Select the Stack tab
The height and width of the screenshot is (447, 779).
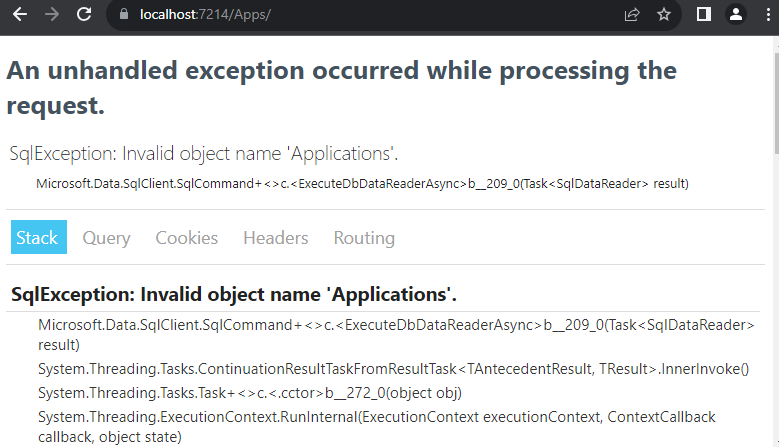pos(38,238)
